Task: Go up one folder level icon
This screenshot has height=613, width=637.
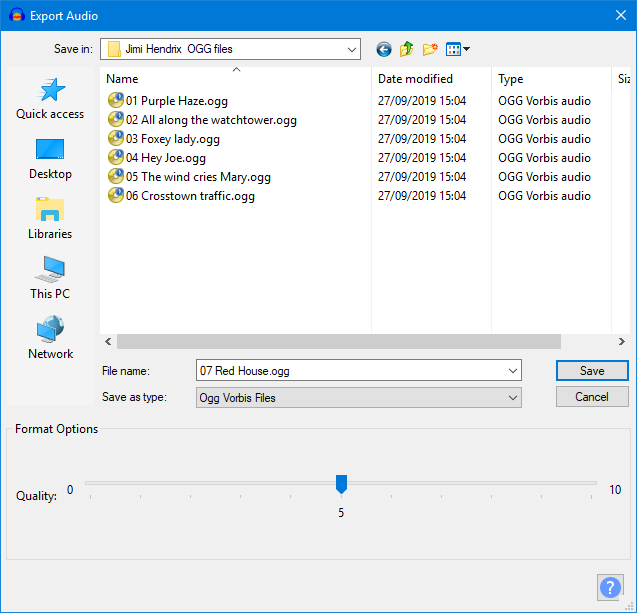Action: pyautogui.click(x=406, y=49)
